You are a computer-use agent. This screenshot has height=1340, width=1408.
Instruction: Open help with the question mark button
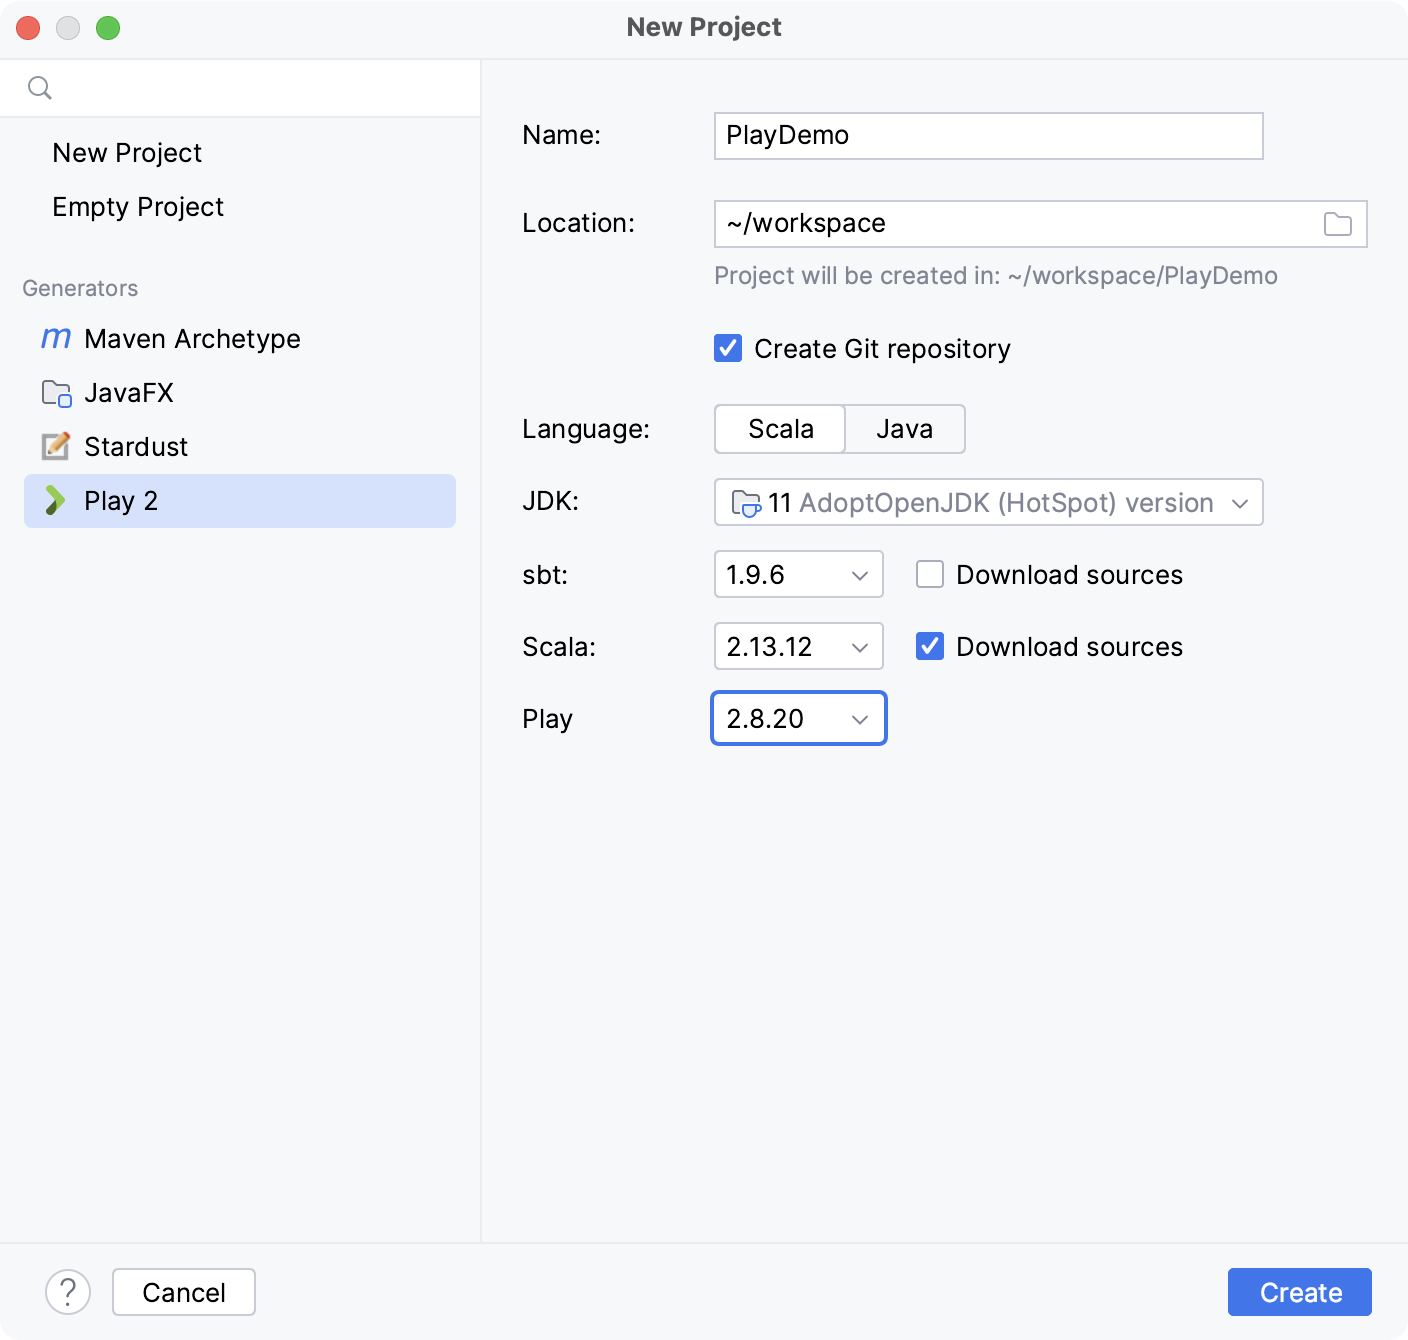(68, 1292)
